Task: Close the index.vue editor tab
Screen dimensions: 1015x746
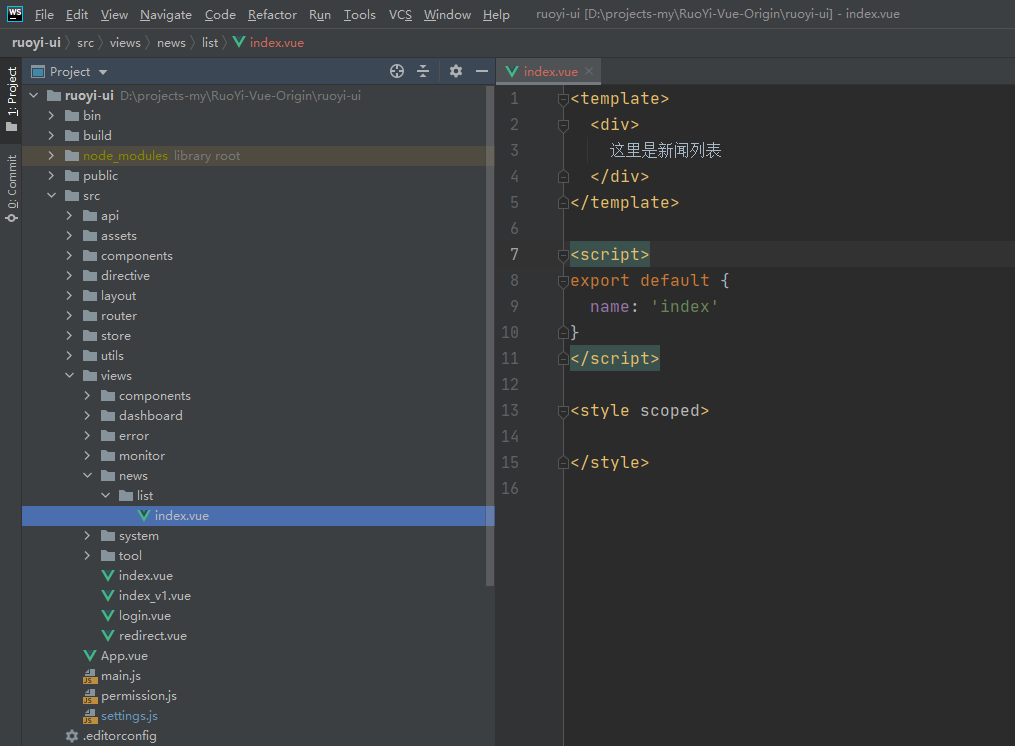Action: (588, 71)
